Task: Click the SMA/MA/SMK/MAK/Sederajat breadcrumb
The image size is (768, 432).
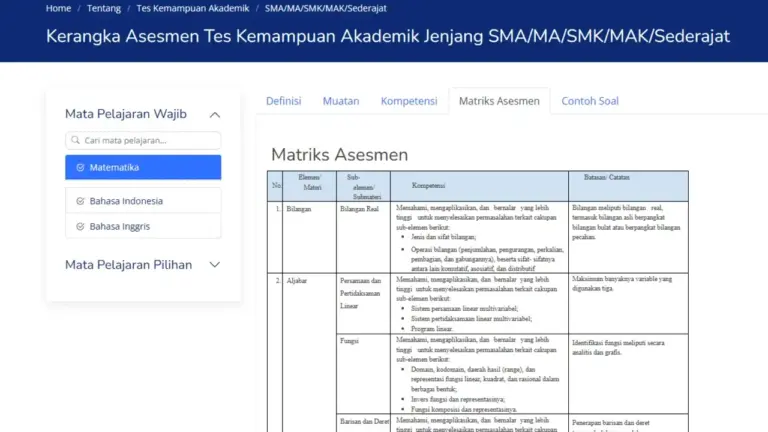Action: tap(326, 8)
